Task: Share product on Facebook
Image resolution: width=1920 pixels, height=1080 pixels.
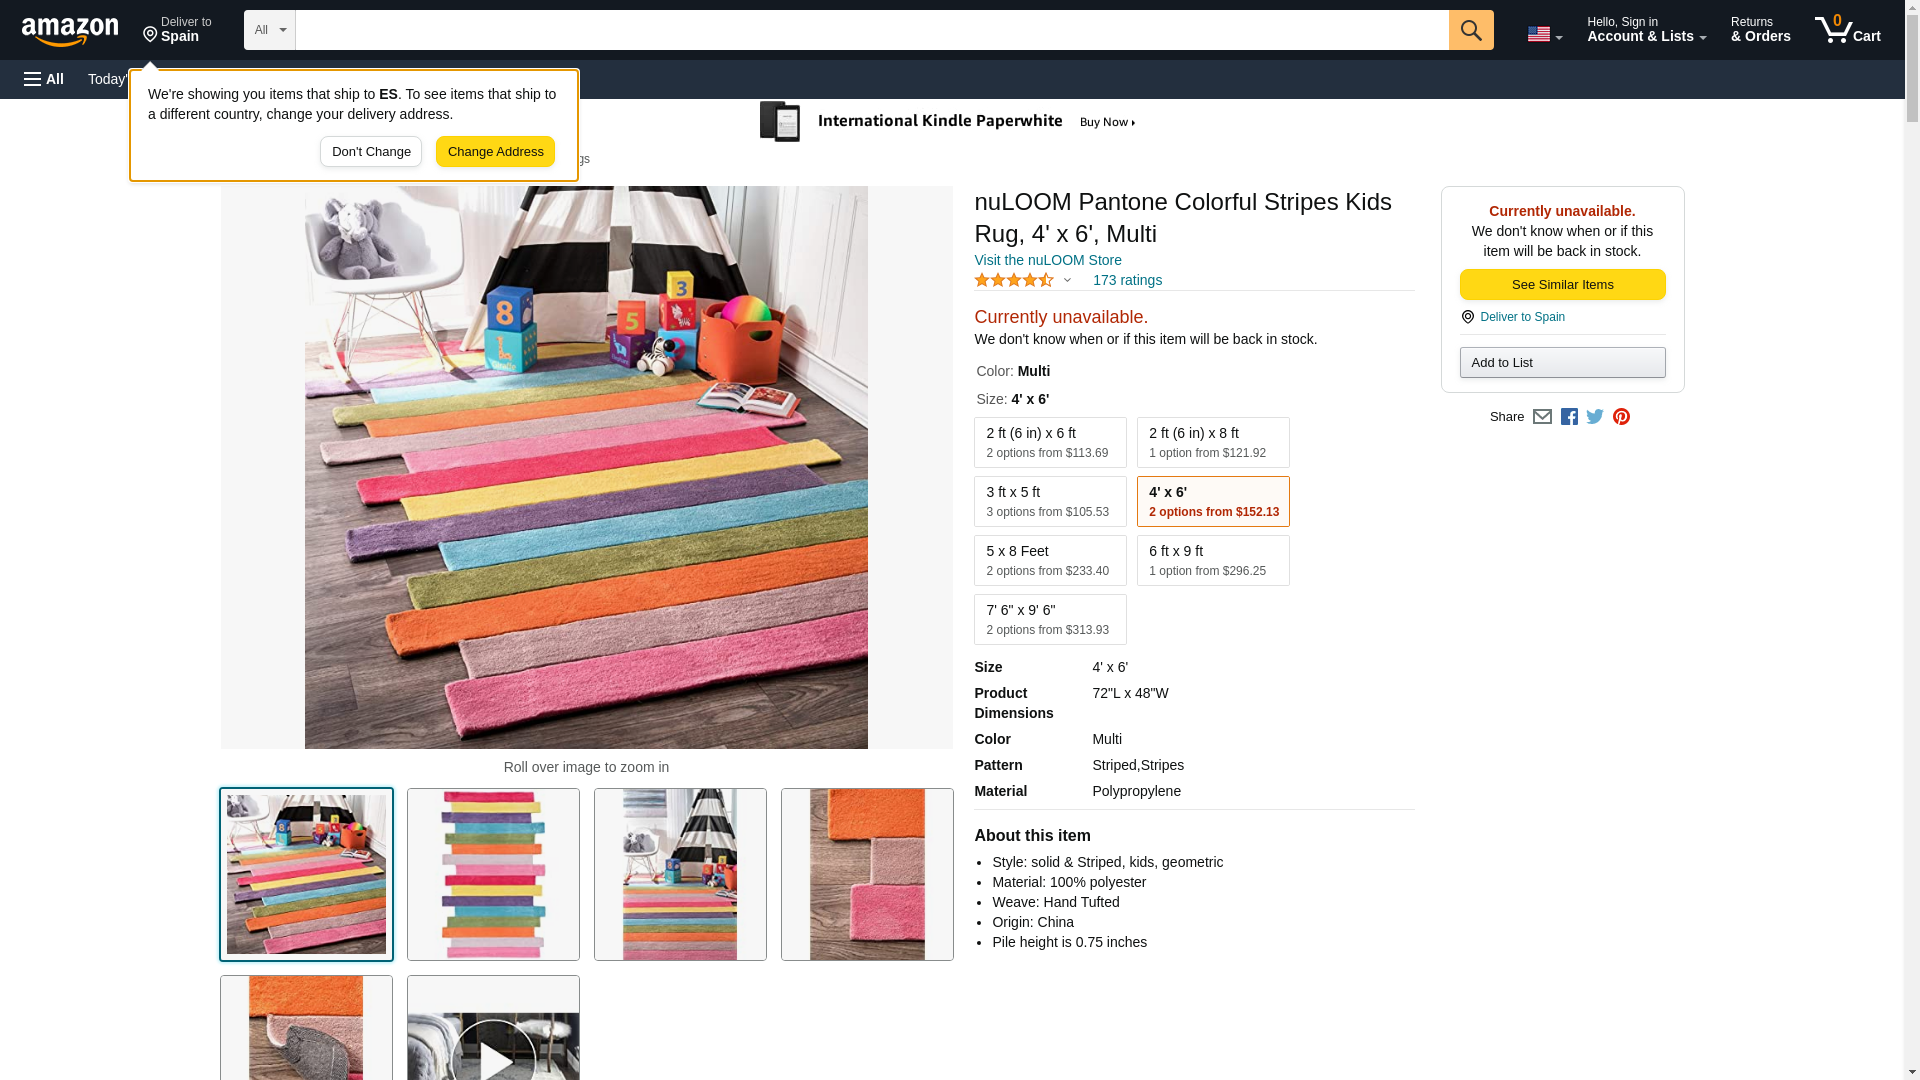Action: pos(1569,417)
